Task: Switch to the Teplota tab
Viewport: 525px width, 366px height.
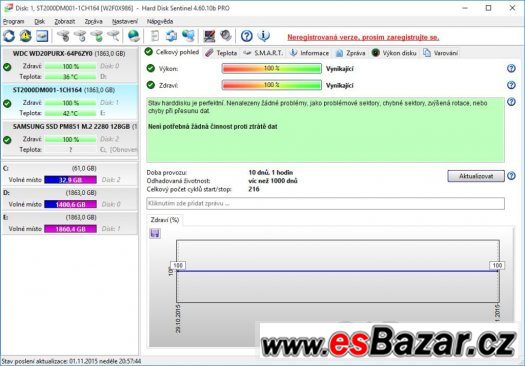Action: pos(221,53)
